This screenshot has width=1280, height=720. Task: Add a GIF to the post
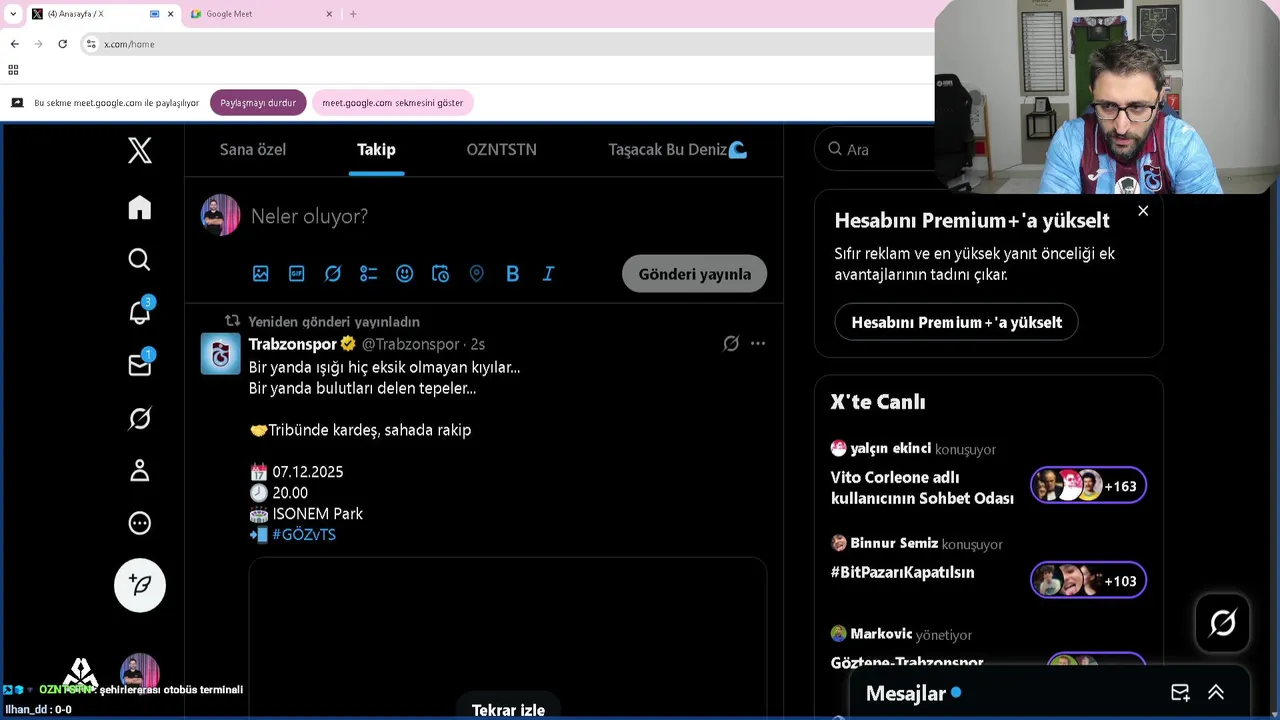297,273
